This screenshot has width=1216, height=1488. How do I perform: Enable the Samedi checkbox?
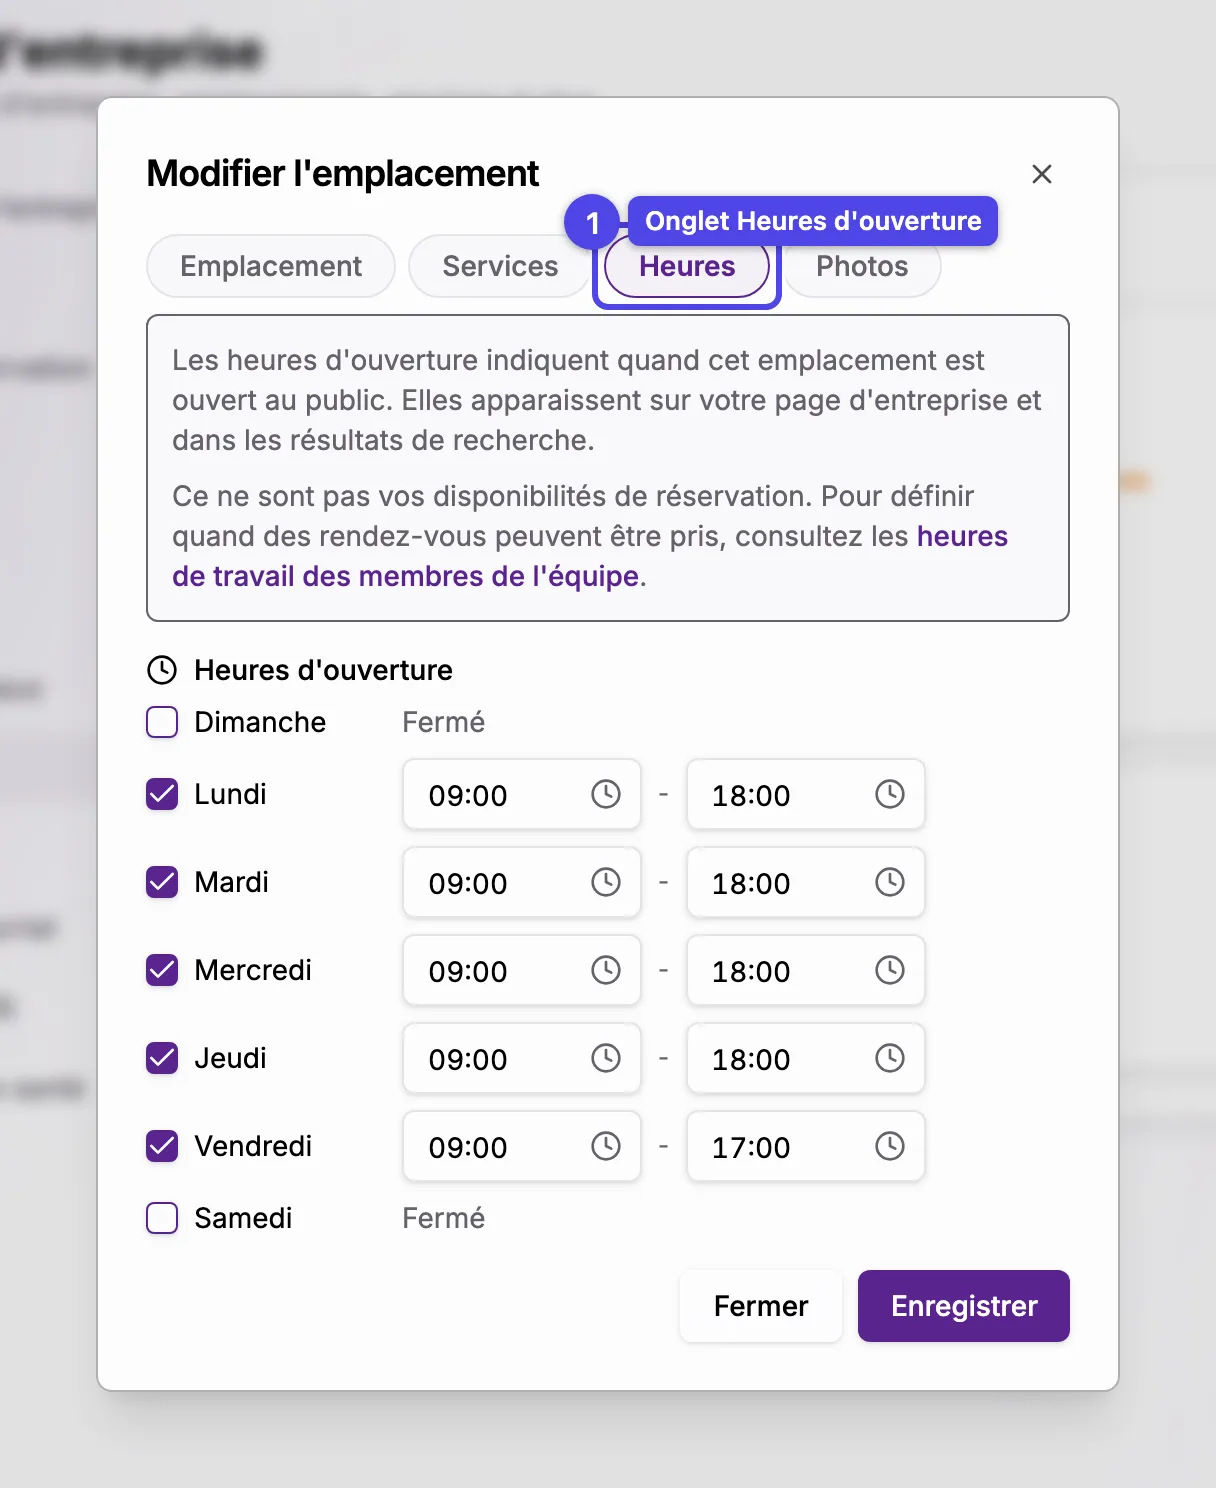[x=162, y=1218]
